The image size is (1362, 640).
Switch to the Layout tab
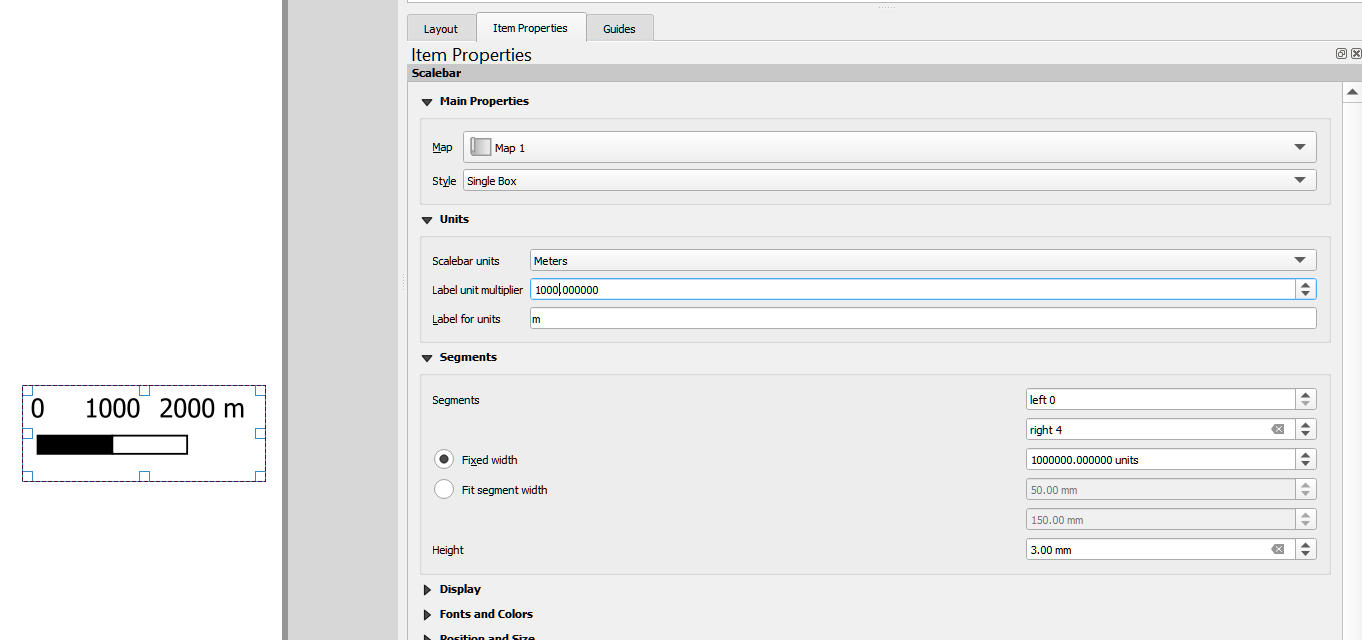coord(441,28)
